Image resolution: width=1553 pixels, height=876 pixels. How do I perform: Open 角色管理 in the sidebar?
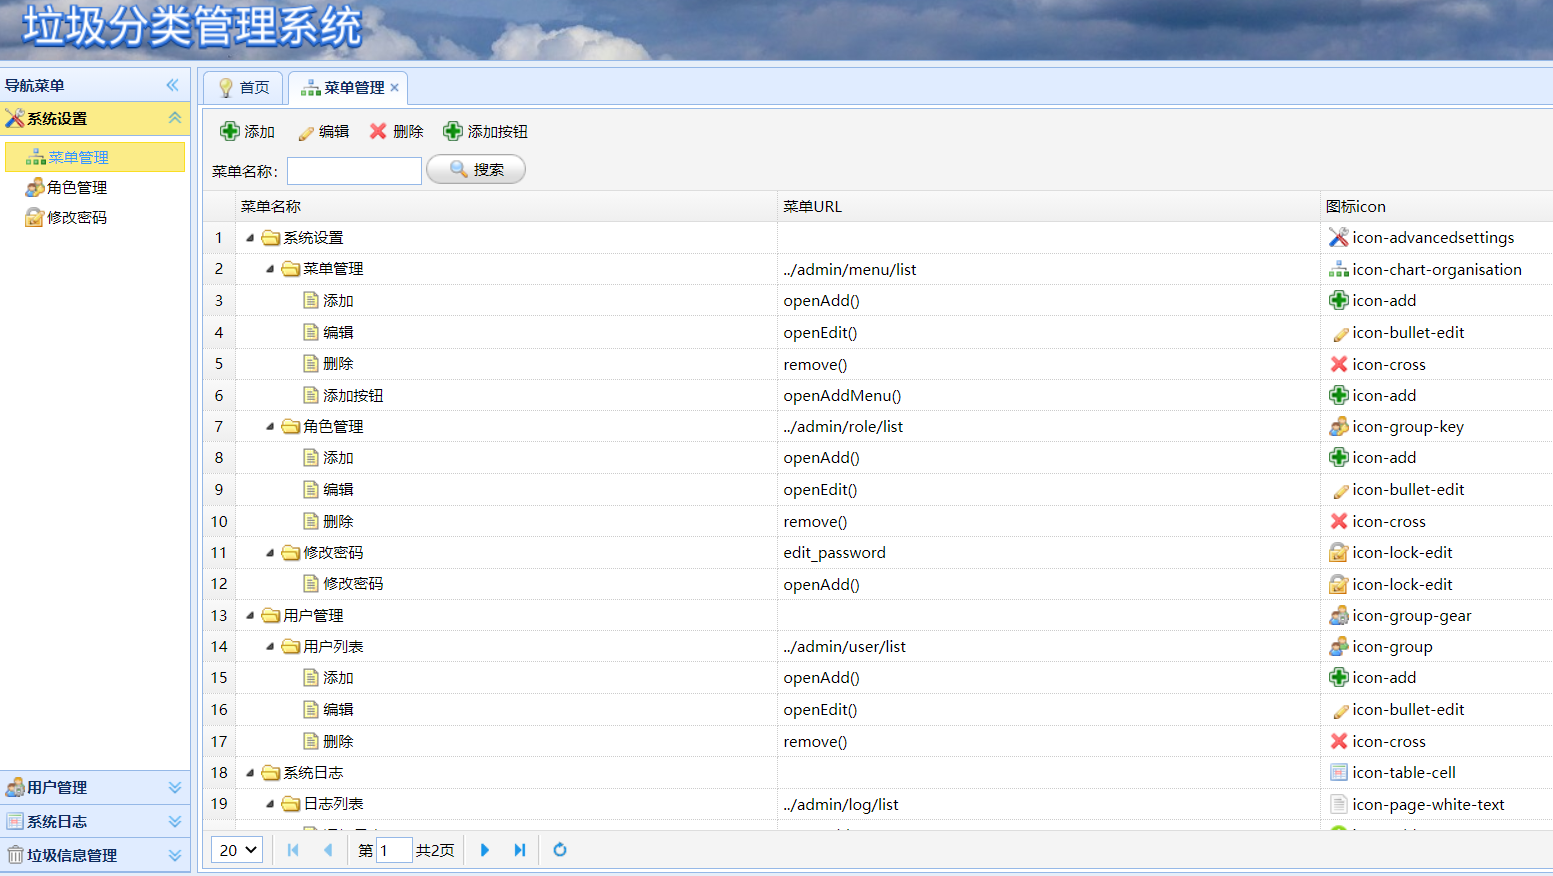point(76,188)
